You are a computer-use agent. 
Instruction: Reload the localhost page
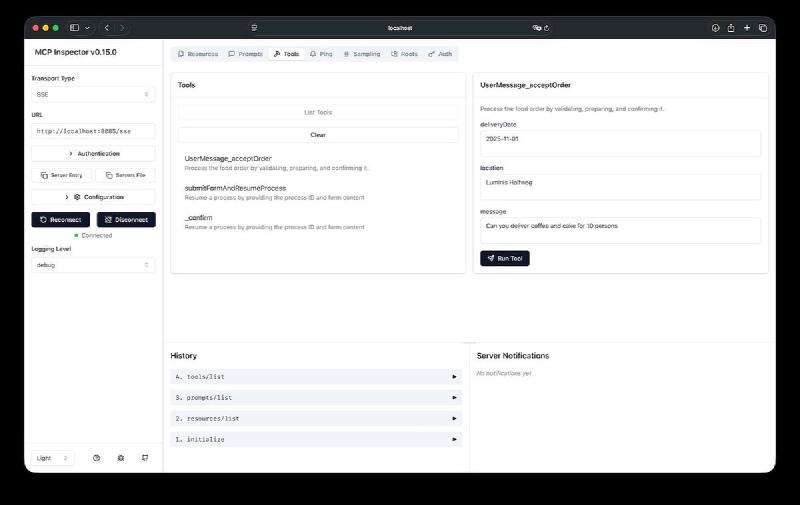click(x=546, y=28)
